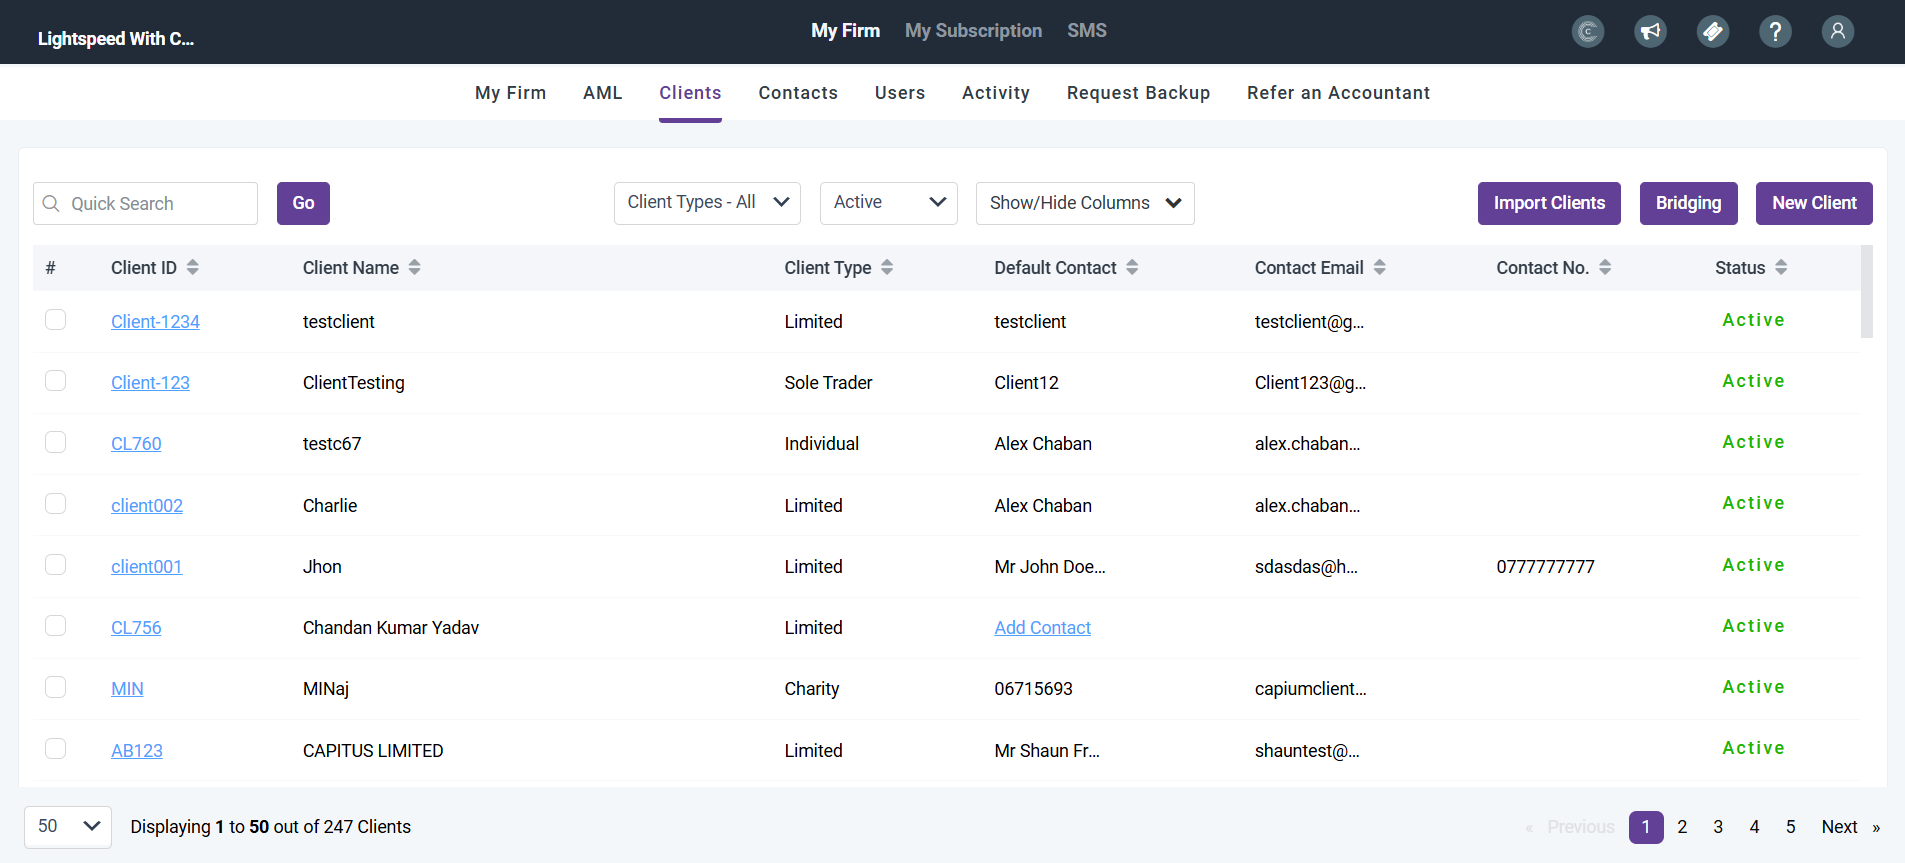The width and height of the screenshot is (1905, 863).
Task: Sort by Default Contact column arrows
Action: [x=1132, y=267]
